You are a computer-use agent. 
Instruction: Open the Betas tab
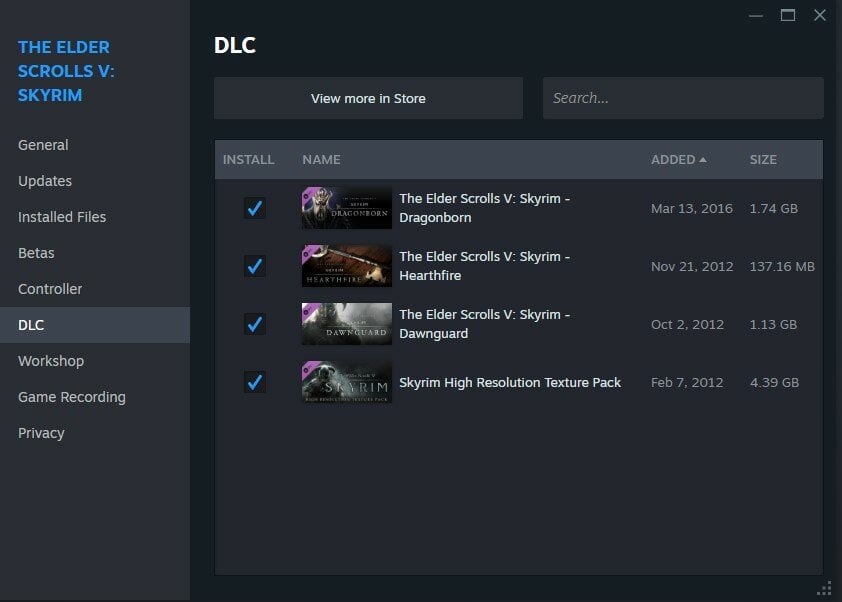point(95,253)
